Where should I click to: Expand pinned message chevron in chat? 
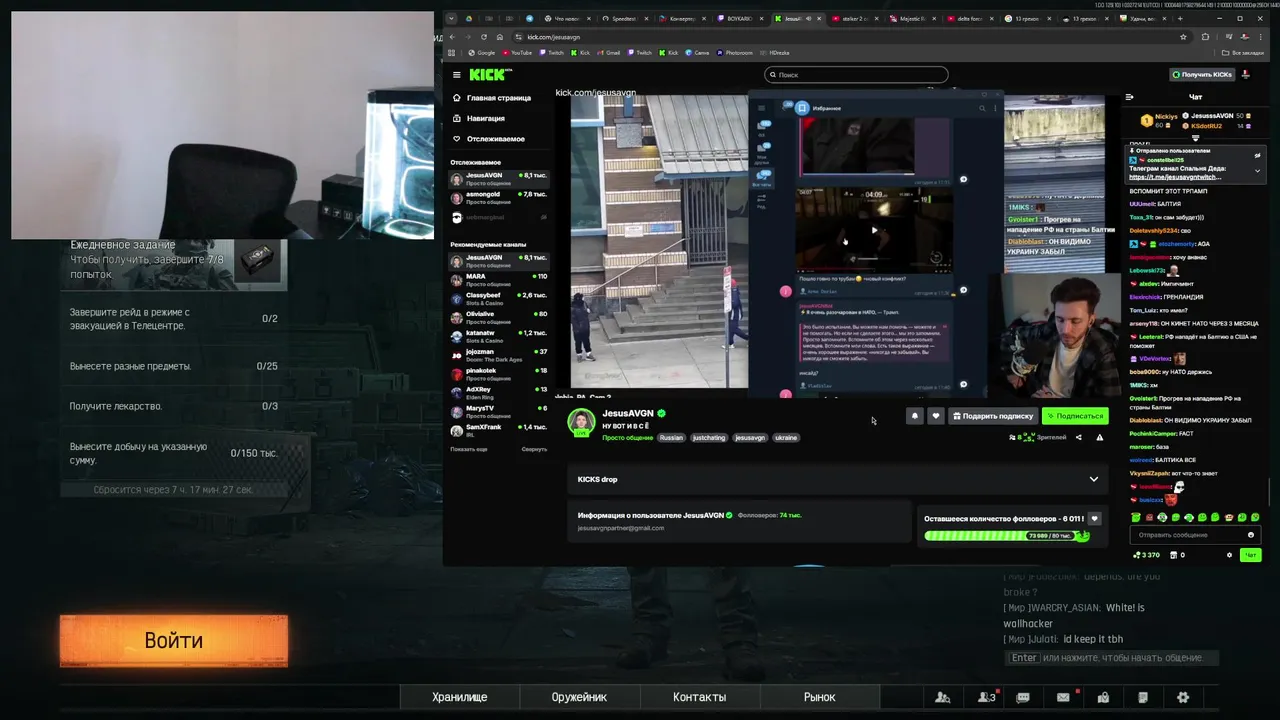pyautogui.click(x=1258, y=171)
